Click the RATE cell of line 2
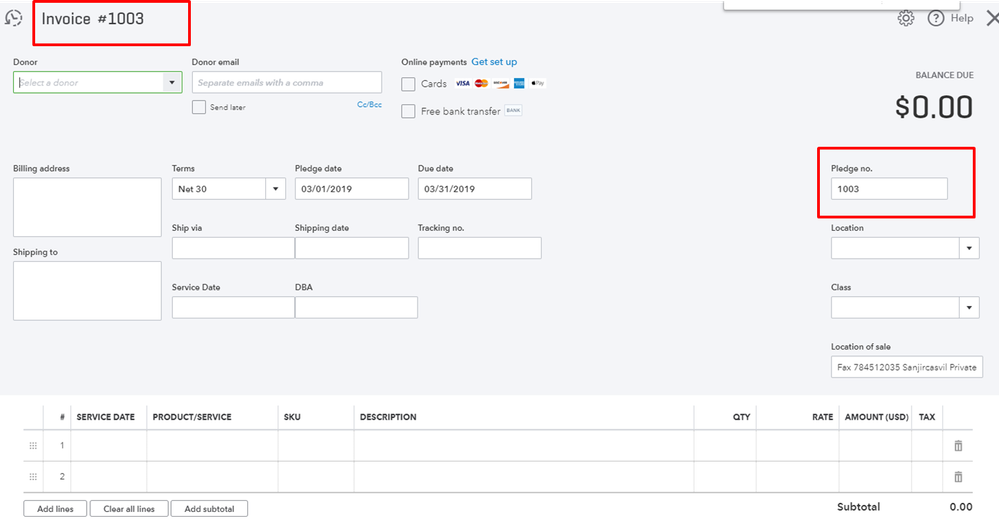The image size is (999, 523). pos(798,476)
